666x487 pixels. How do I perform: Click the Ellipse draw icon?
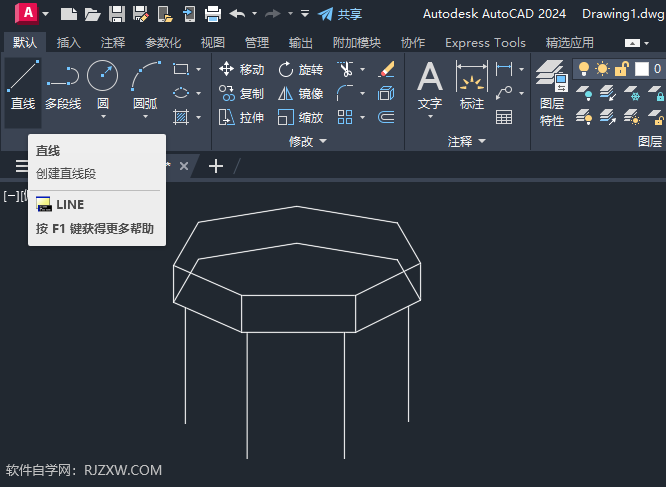[x=181, y=93]
